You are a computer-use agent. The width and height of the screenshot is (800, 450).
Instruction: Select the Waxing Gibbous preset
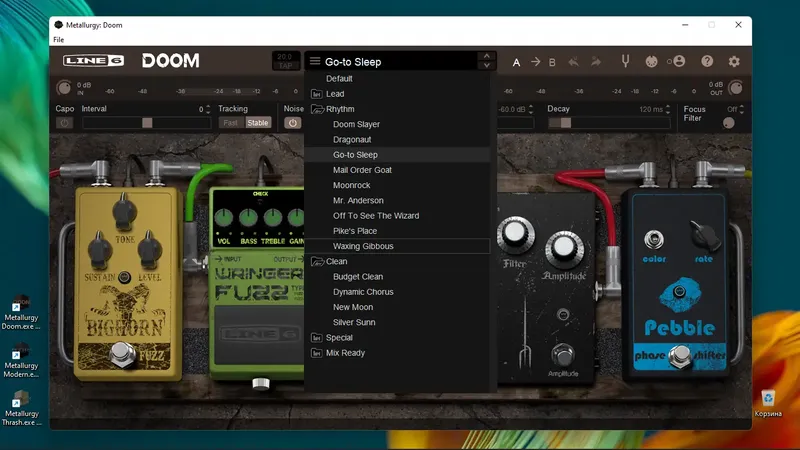pos(398,246)
